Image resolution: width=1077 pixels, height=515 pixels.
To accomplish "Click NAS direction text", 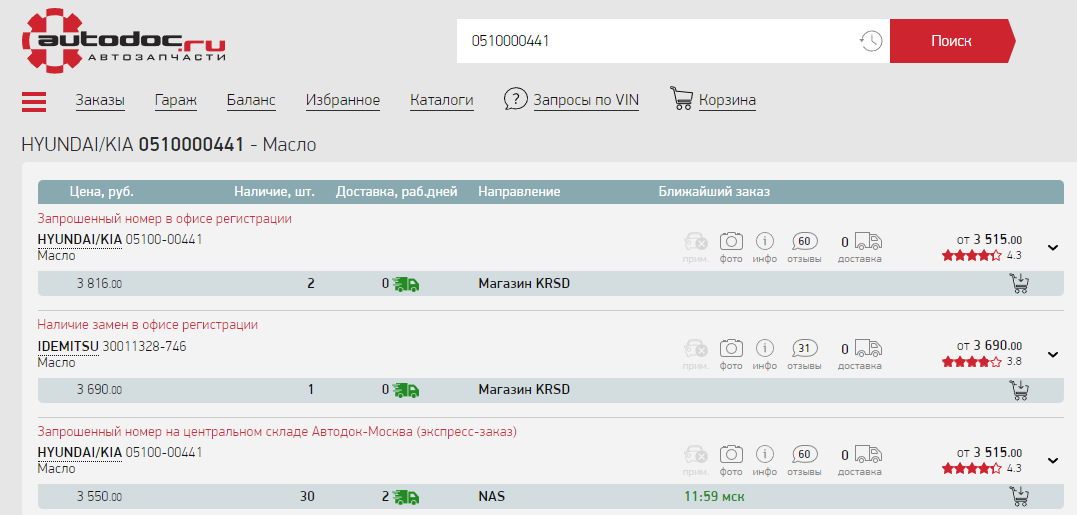I will pyautogui.click(x=492, y=496).
